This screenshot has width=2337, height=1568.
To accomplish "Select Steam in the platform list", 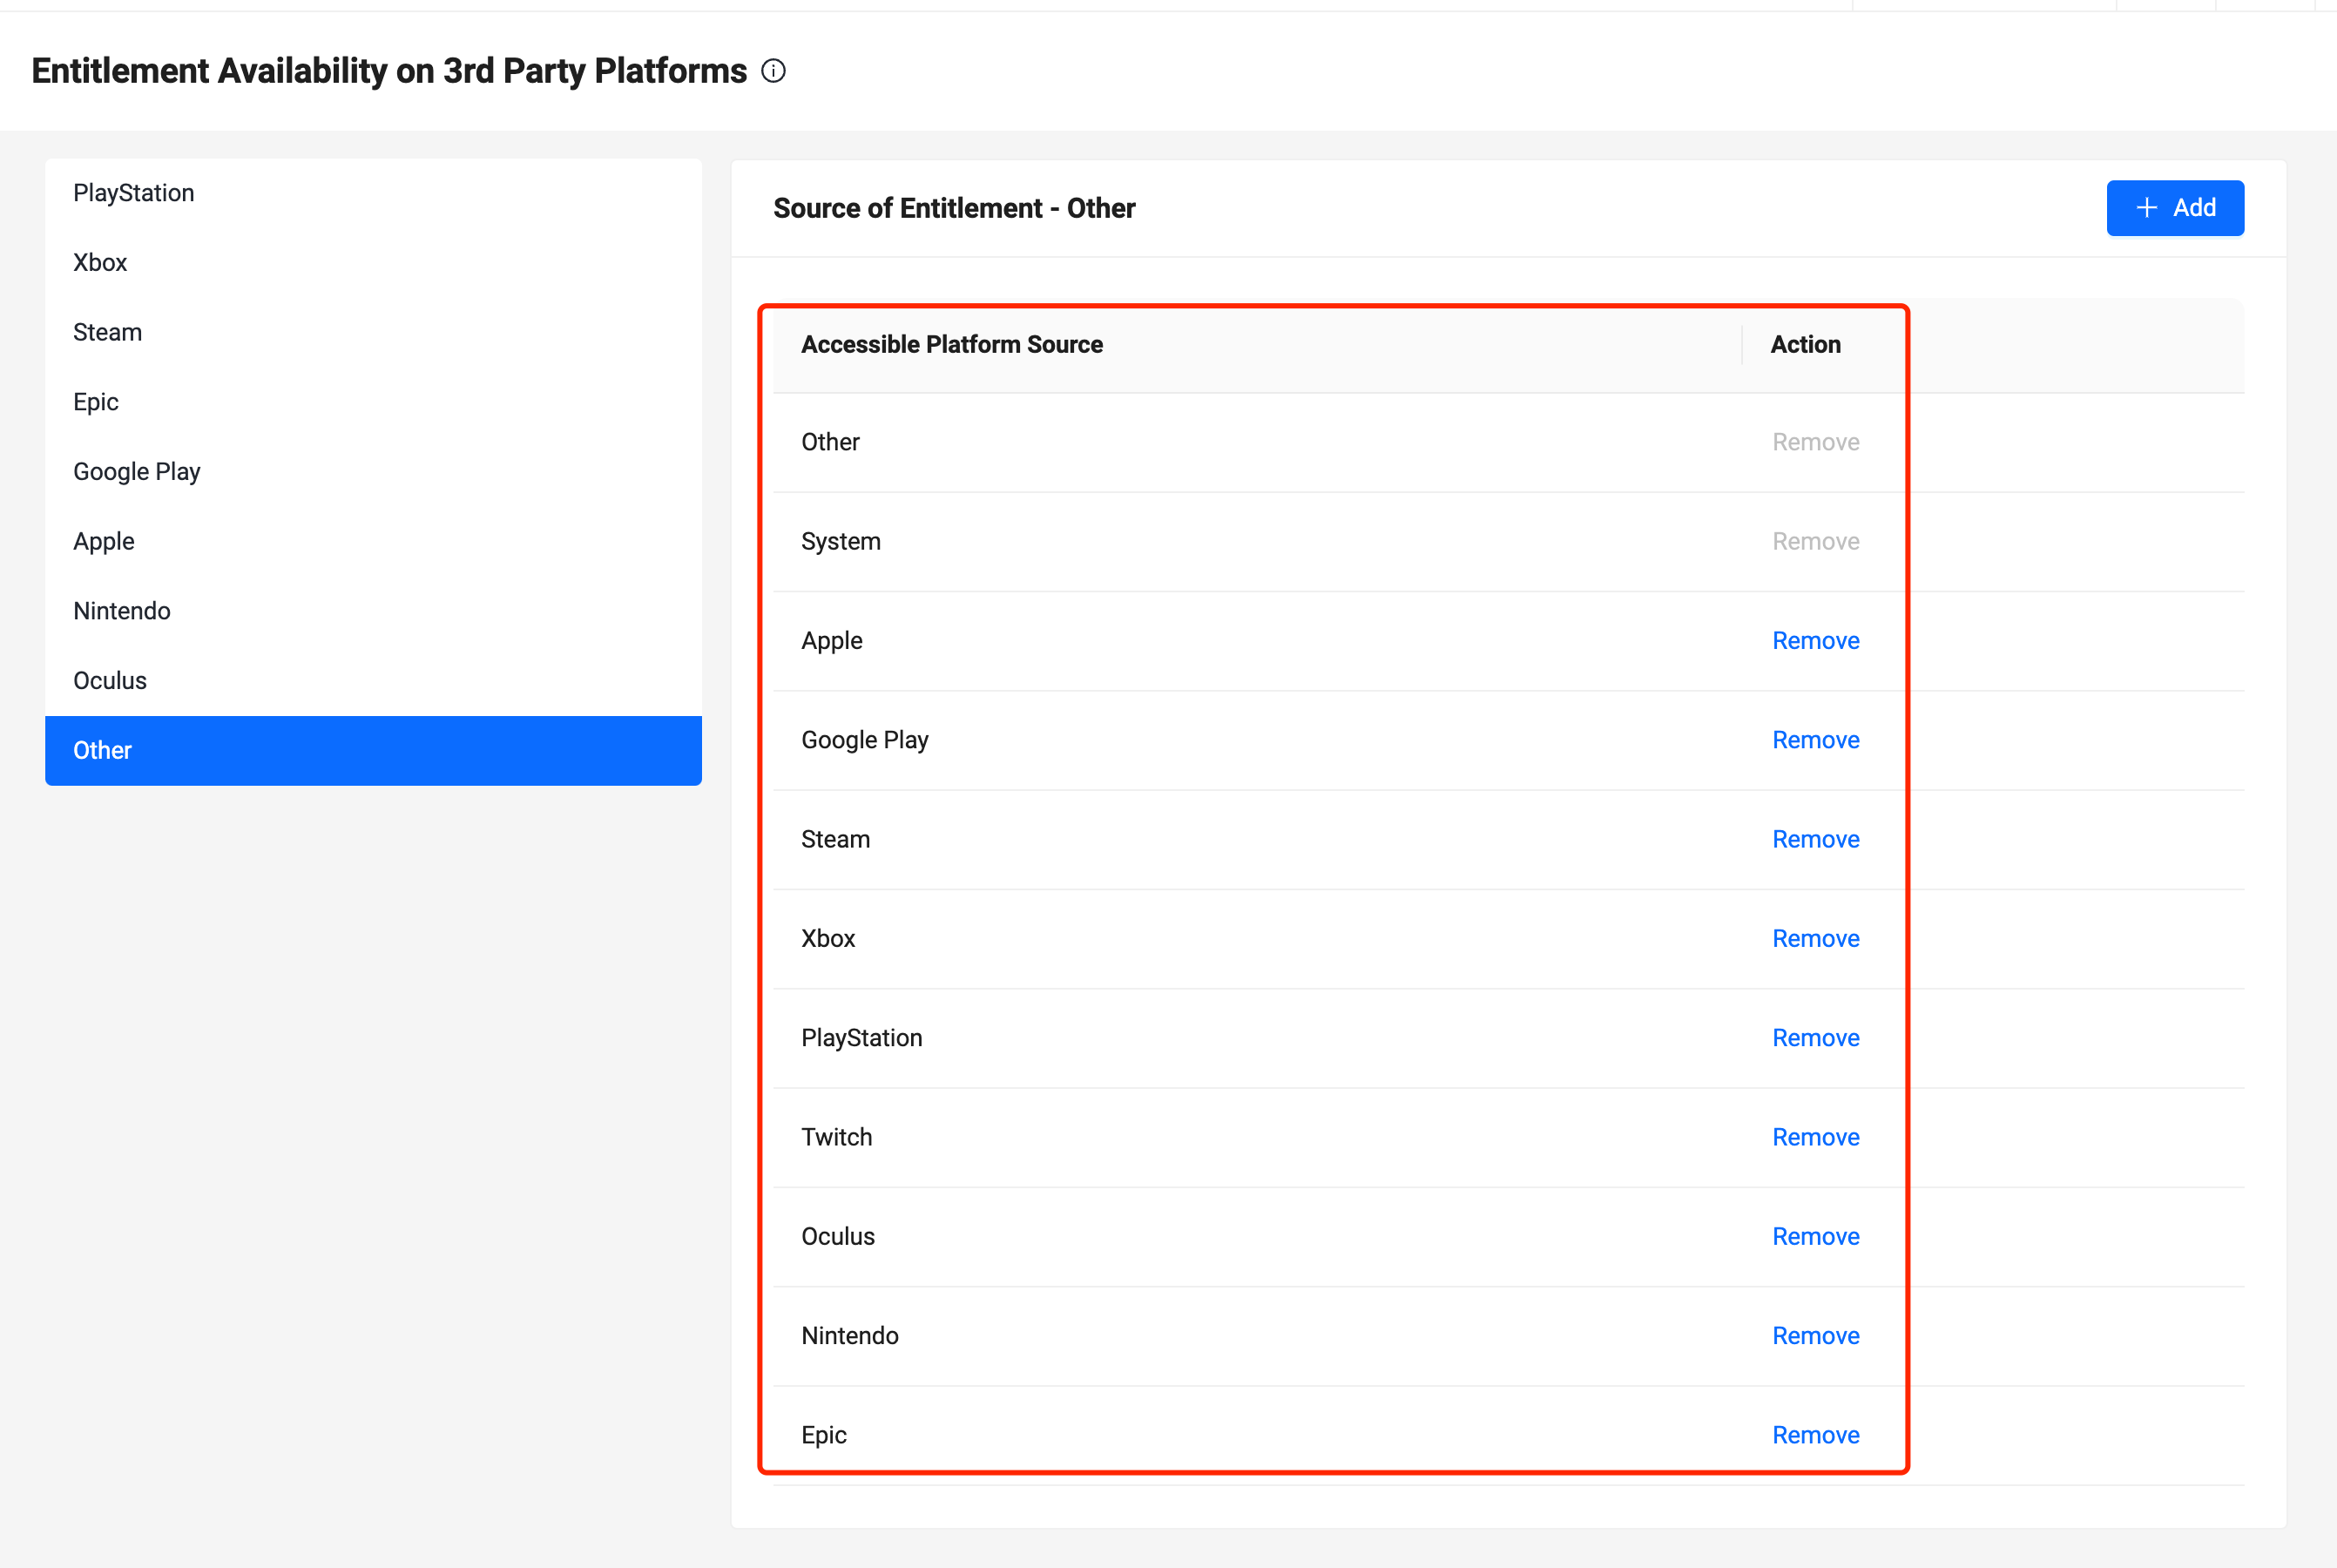I will [x=373, y=332].
